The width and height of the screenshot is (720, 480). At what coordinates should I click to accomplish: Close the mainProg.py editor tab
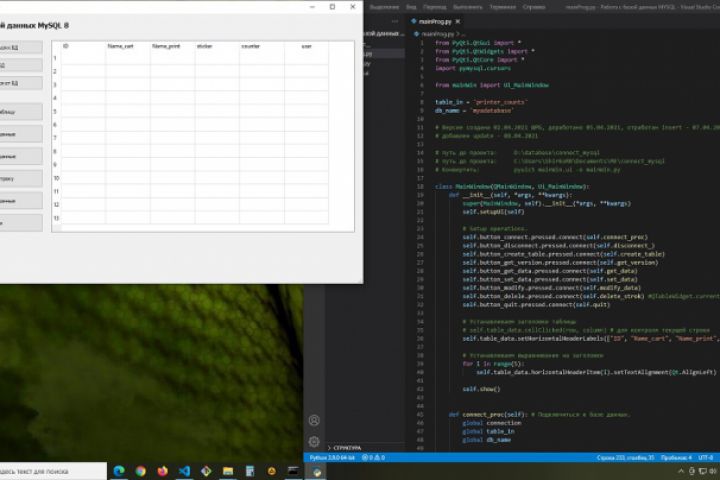click(458, 21)
